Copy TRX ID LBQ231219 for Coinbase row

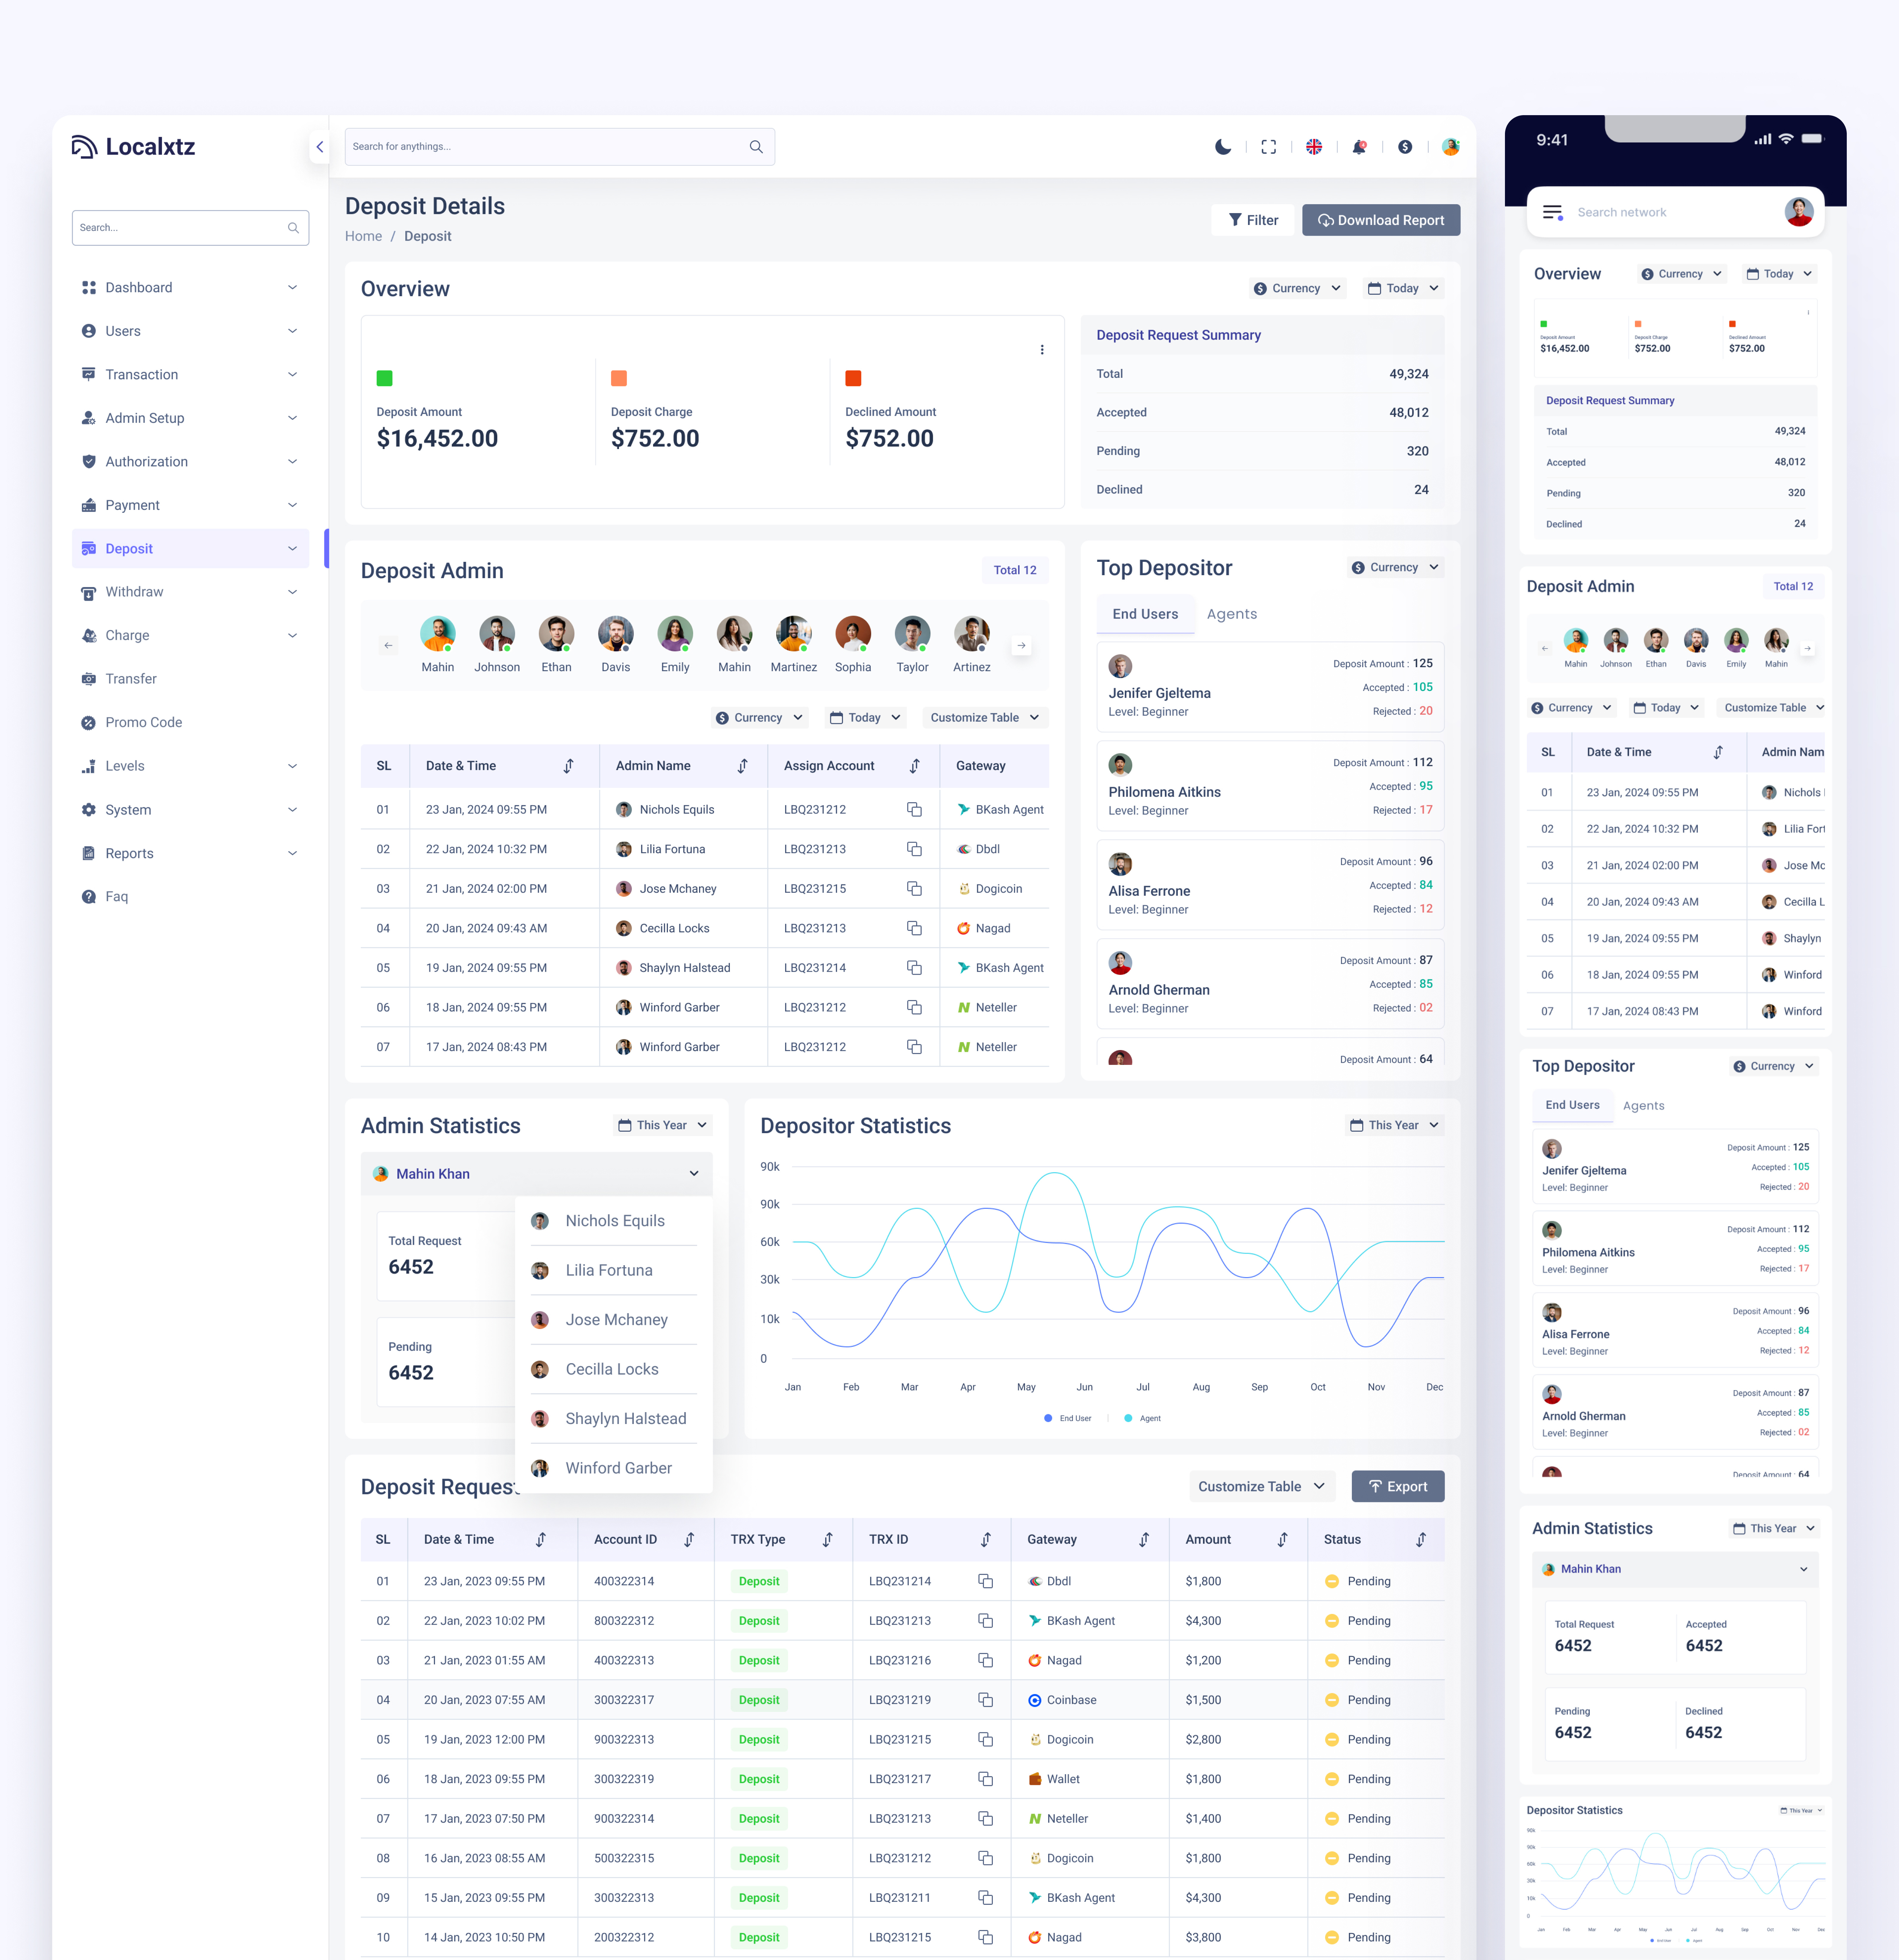click(x=985, y=1700)
